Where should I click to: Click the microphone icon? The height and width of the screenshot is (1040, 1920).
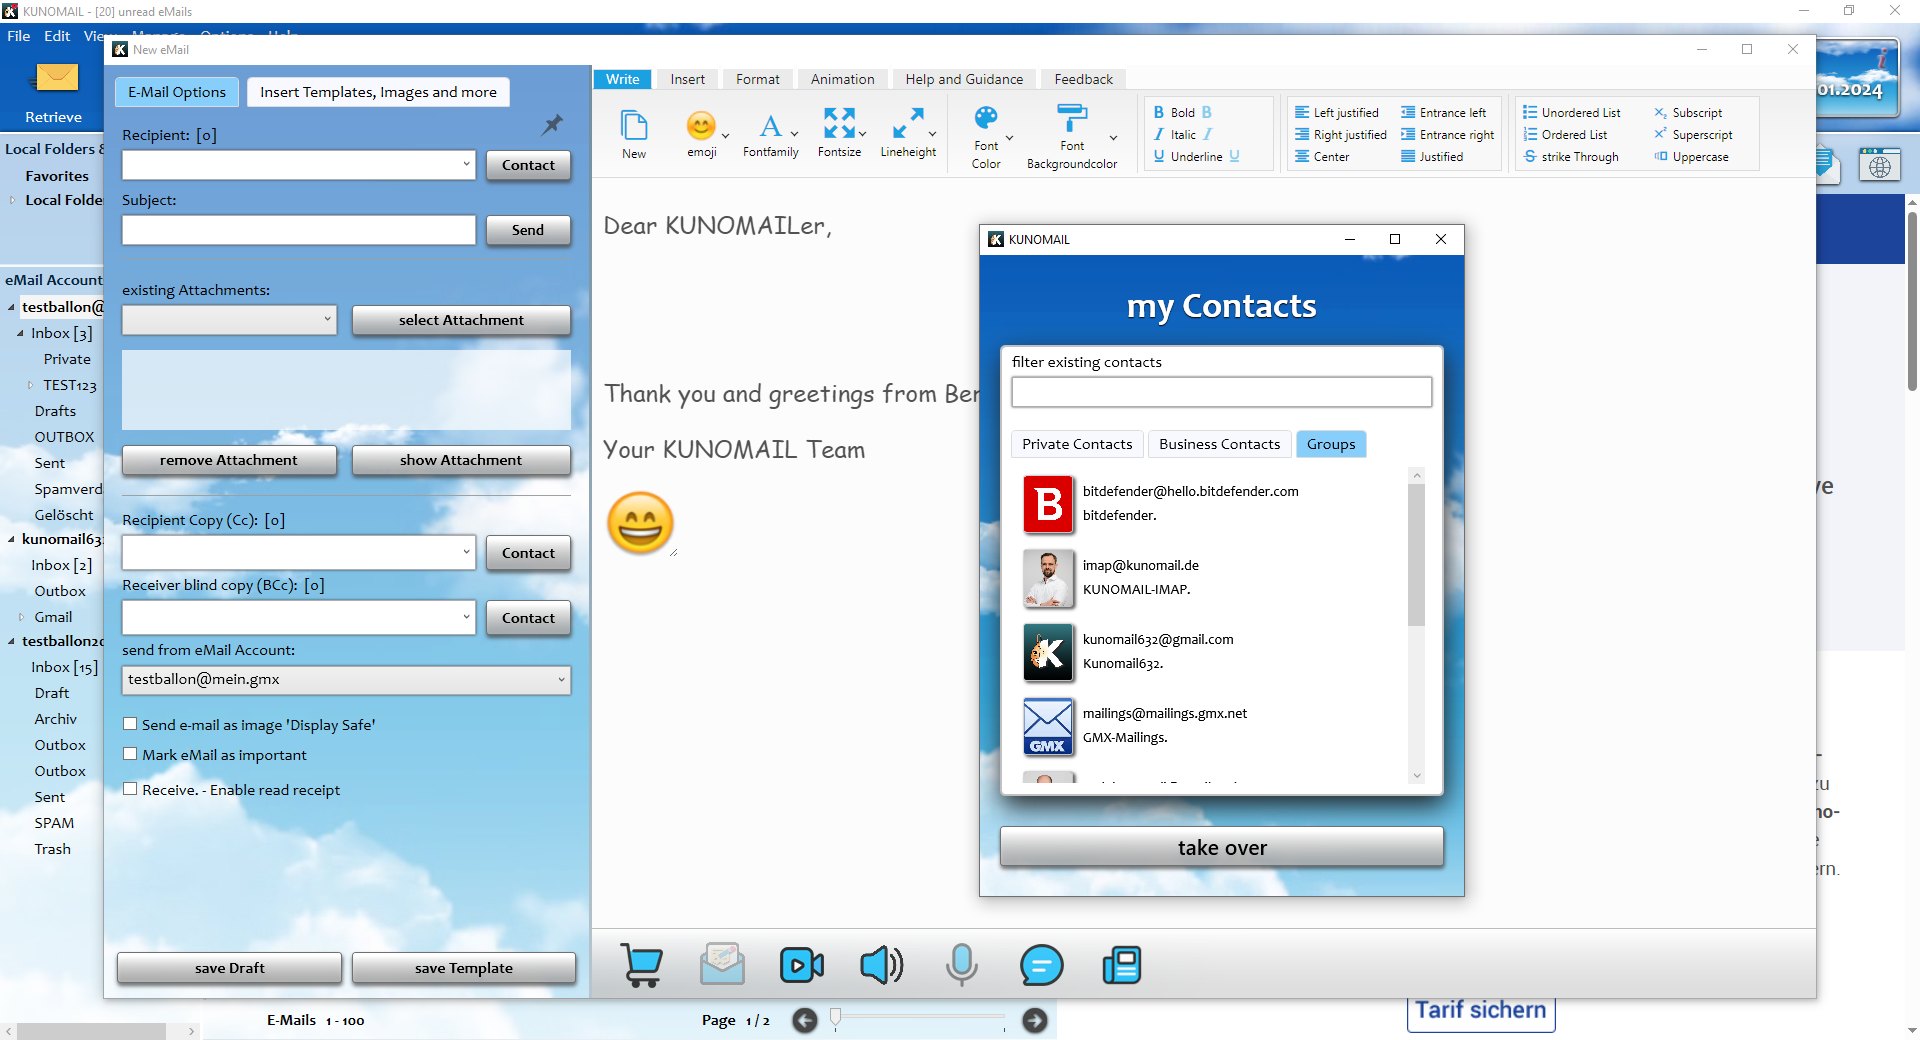pos(961,965)
